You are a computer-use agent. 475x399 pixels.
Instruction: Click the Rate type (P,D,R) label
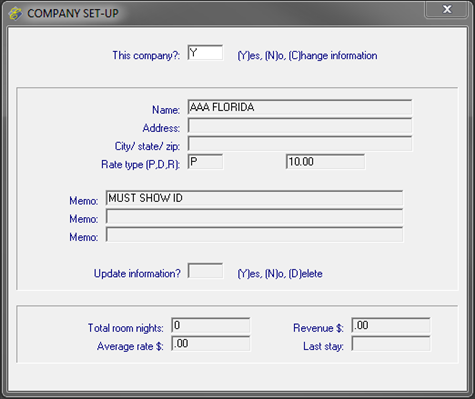140,165
